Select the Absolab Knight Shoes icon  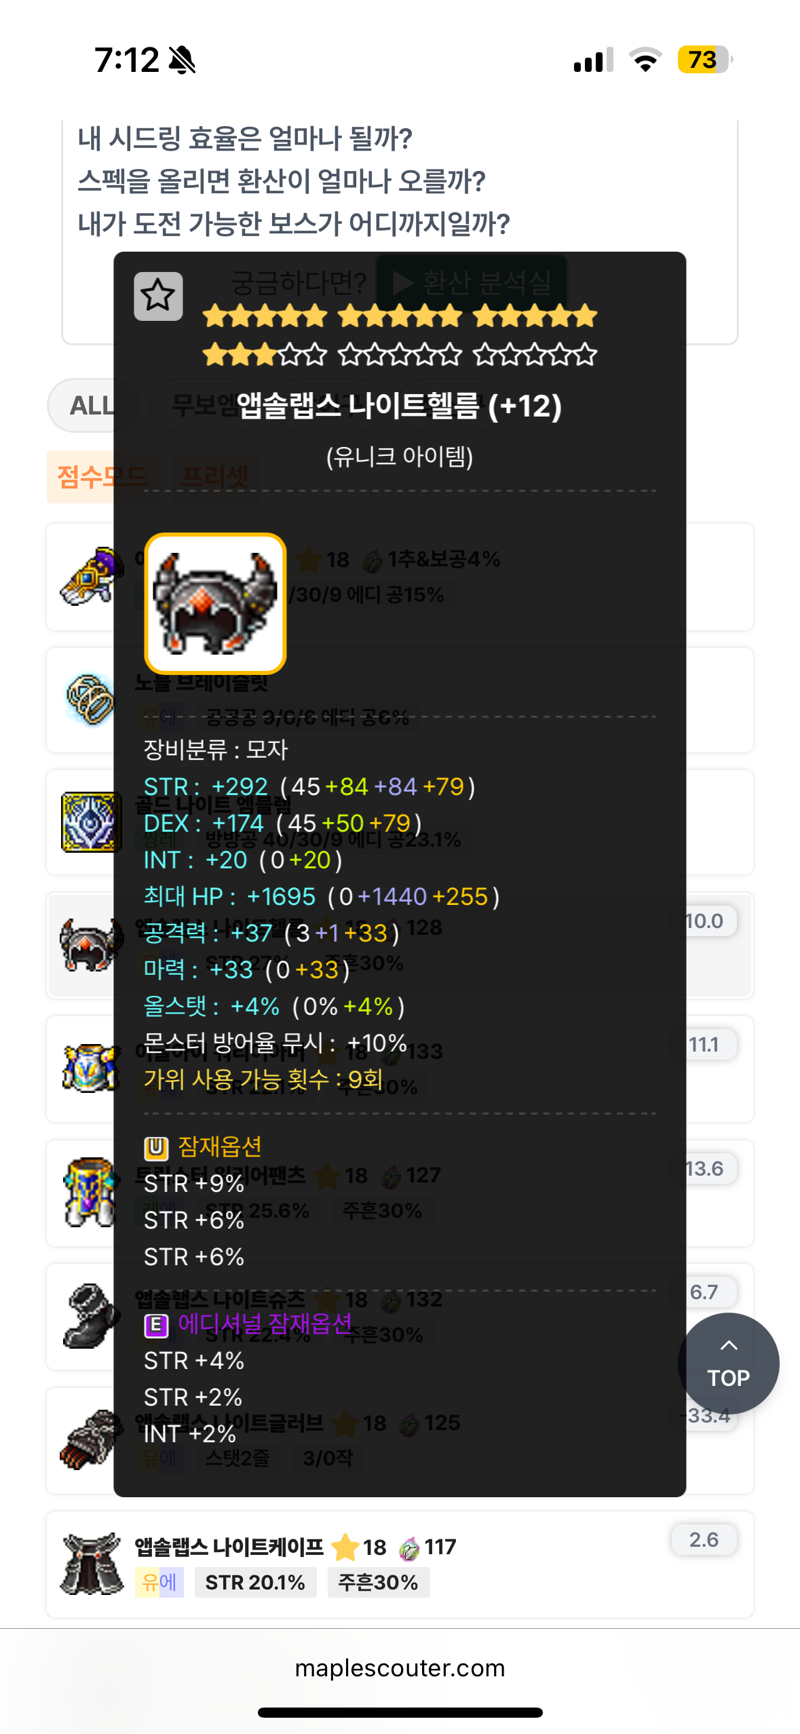click(90, 1316)
